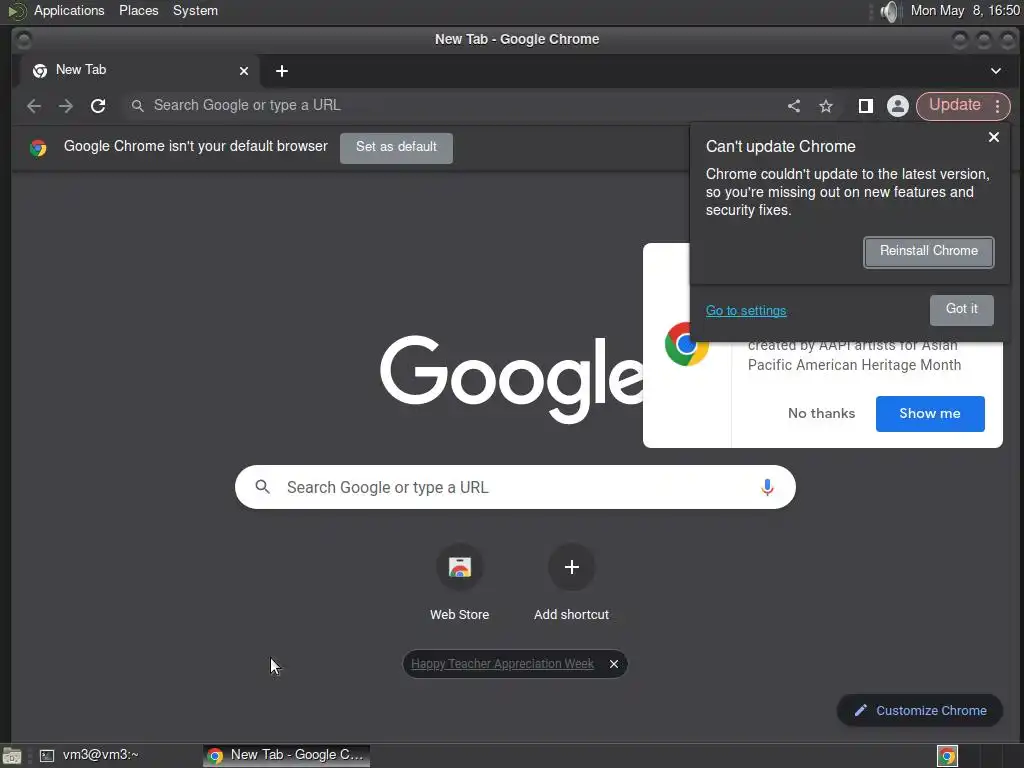
Task: Open the Happy Teacher Appreciation Week link
Action: pos(502,664)
